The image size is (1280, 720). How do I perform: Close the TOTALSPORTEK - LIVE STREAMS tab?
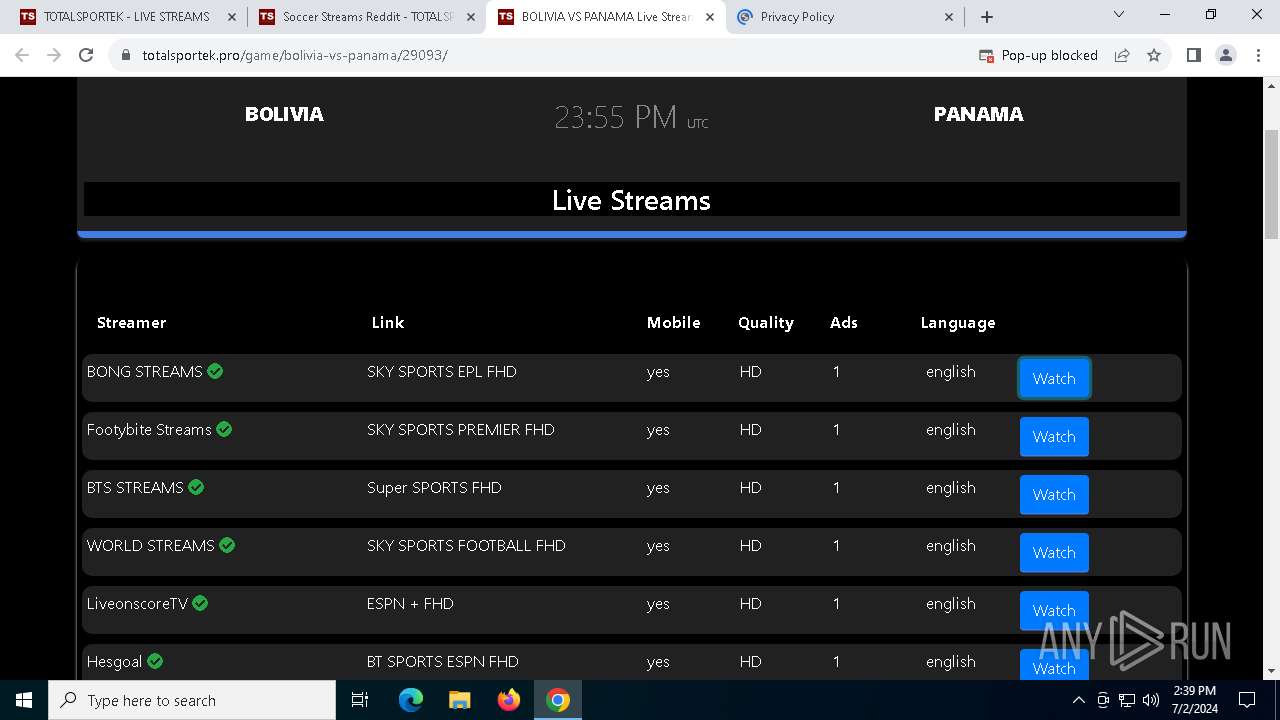[231, 17]
